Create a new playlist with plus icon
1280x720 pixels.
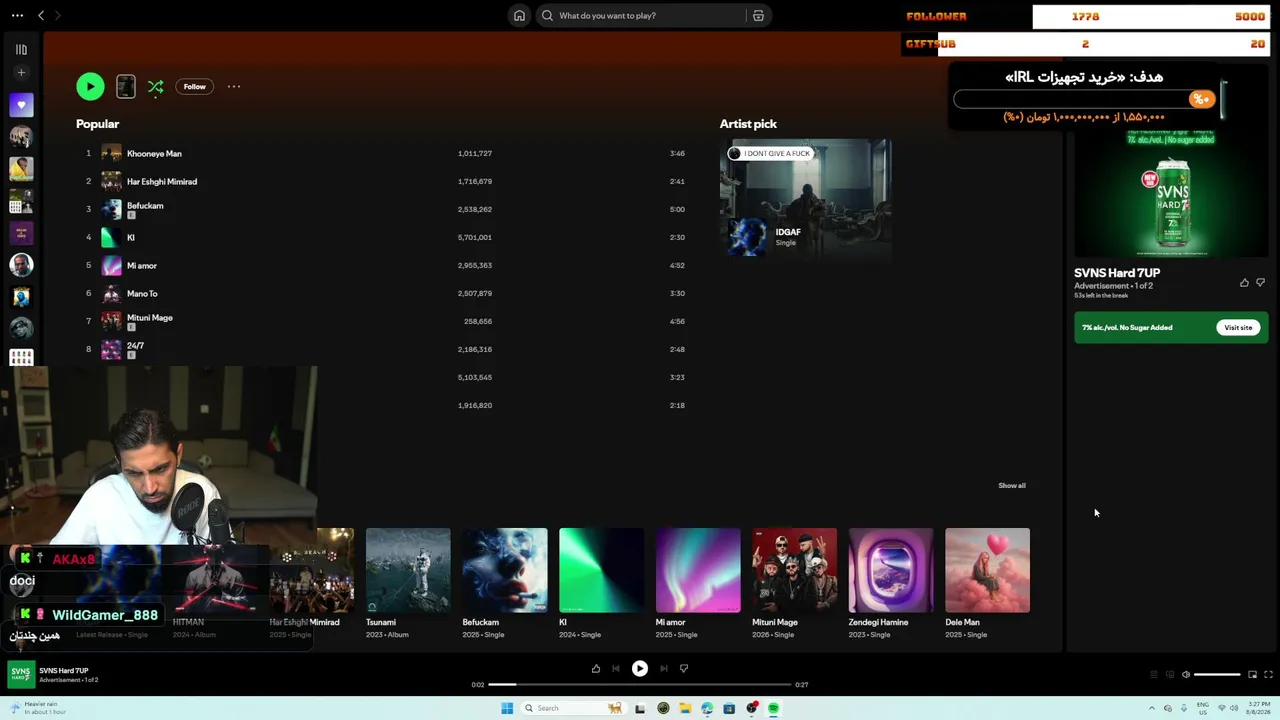pyautogui.click(x=21, y=73)
